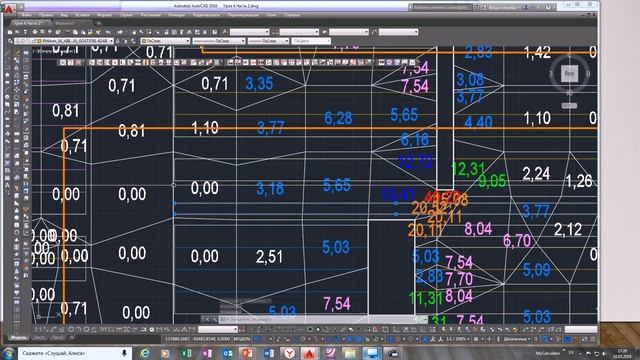Image resolution: width=640 pixels, height=360 pixels.
Task: Close the command line panel (x icon)
Action: point(207,319)
